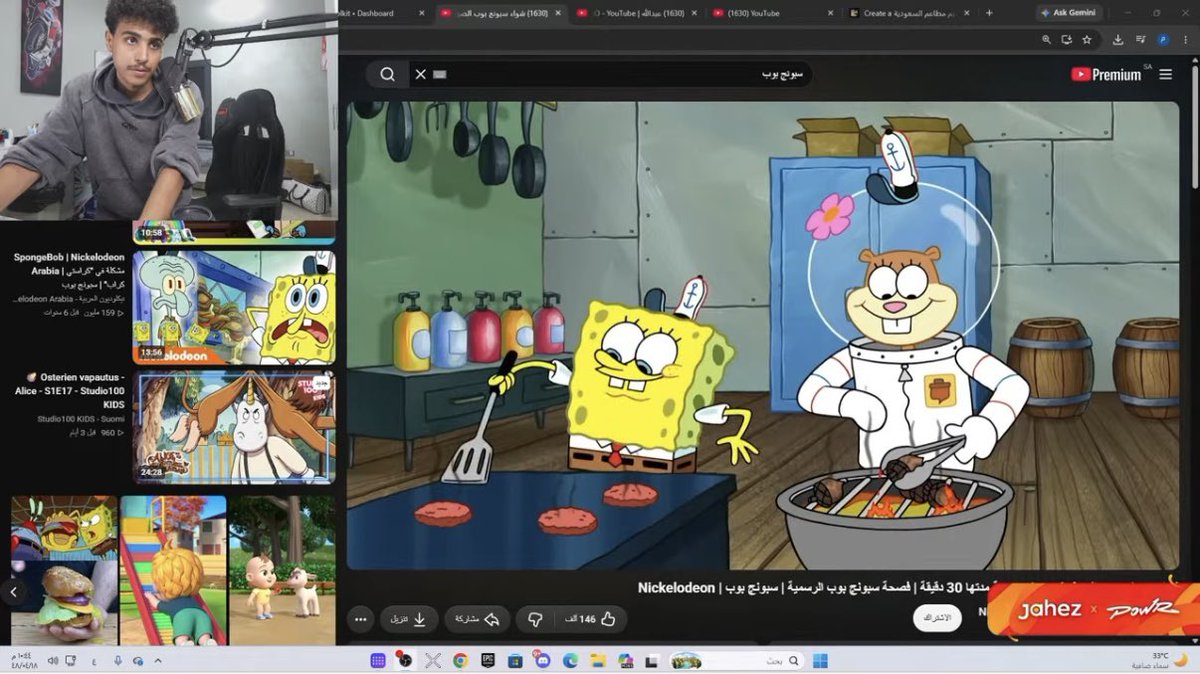This screenshot has height=674, width=1200.
Task: Click the install/cast icon beside the star
Action: pyautogui.click(x=1067, y=40)
